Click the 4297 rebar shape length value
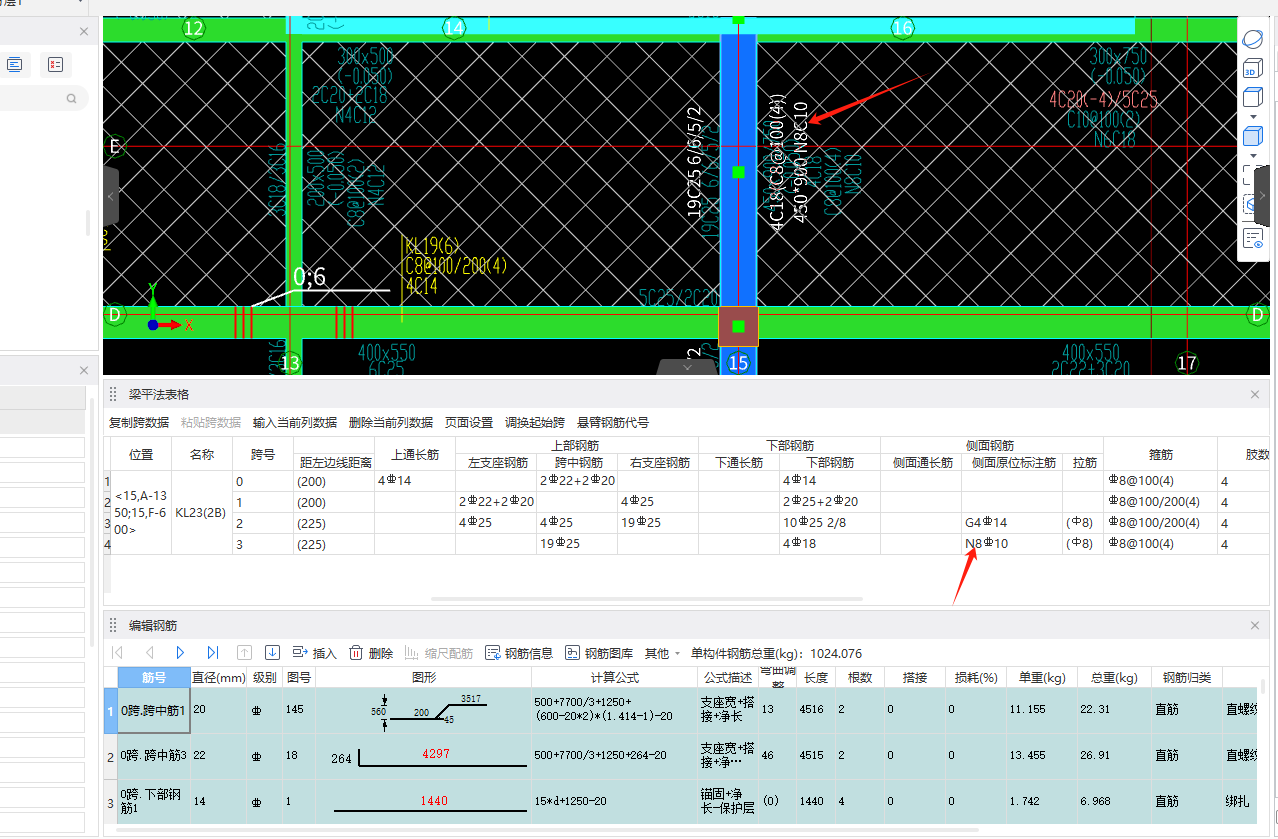Screen dimensions: 1278x839 click(x=436, y=753)
